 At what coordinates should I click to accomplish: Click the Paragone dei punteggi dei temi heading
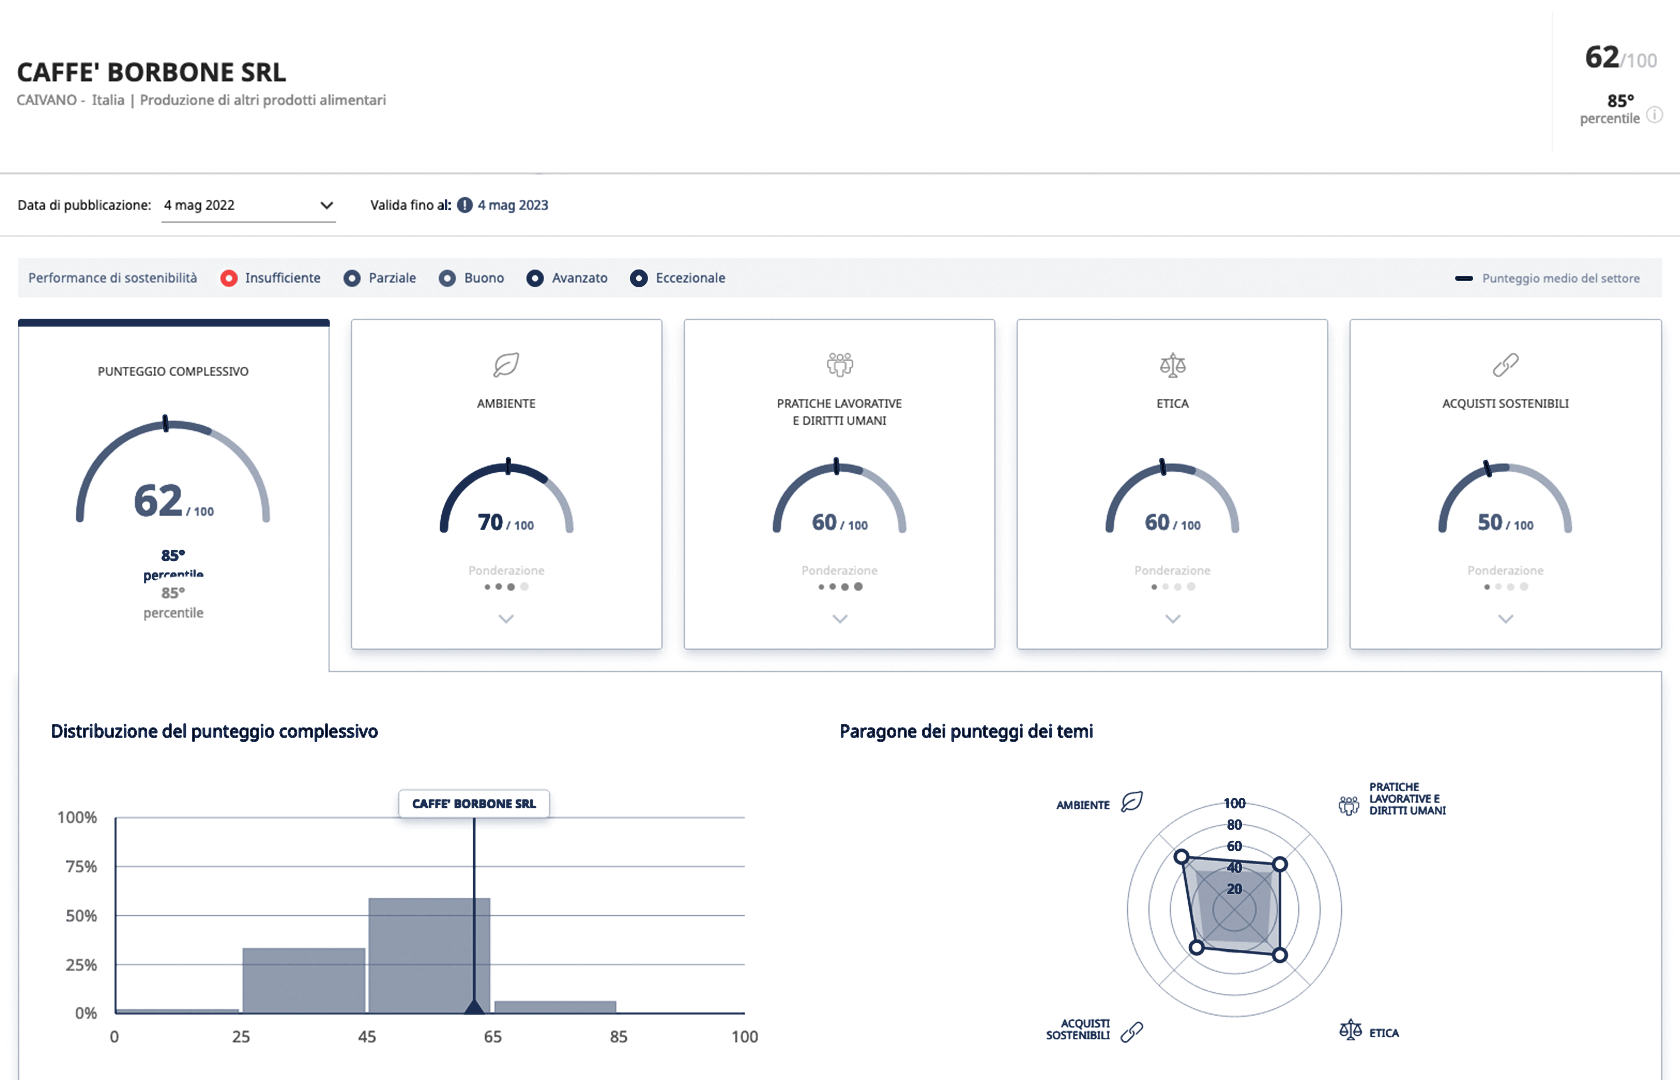pyautogui.click(x=966, y=731)
